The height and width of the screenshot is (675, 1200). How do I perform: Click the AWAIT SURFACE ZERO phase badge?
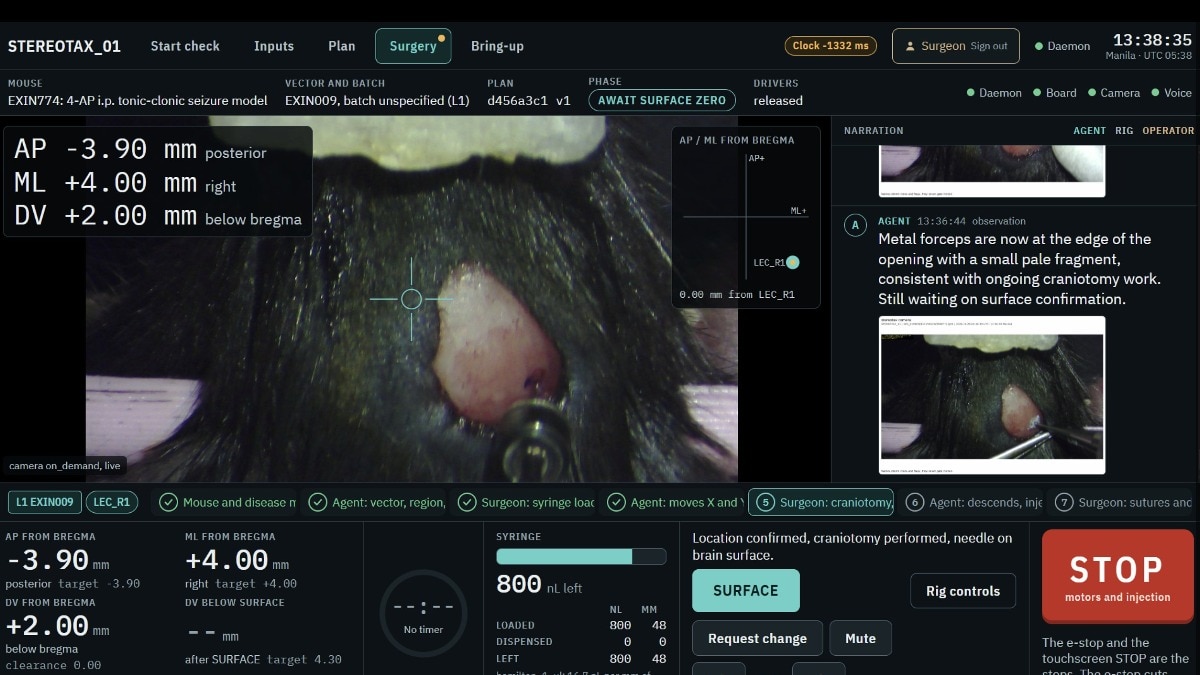pyautogui.click(x=662, y=100)
